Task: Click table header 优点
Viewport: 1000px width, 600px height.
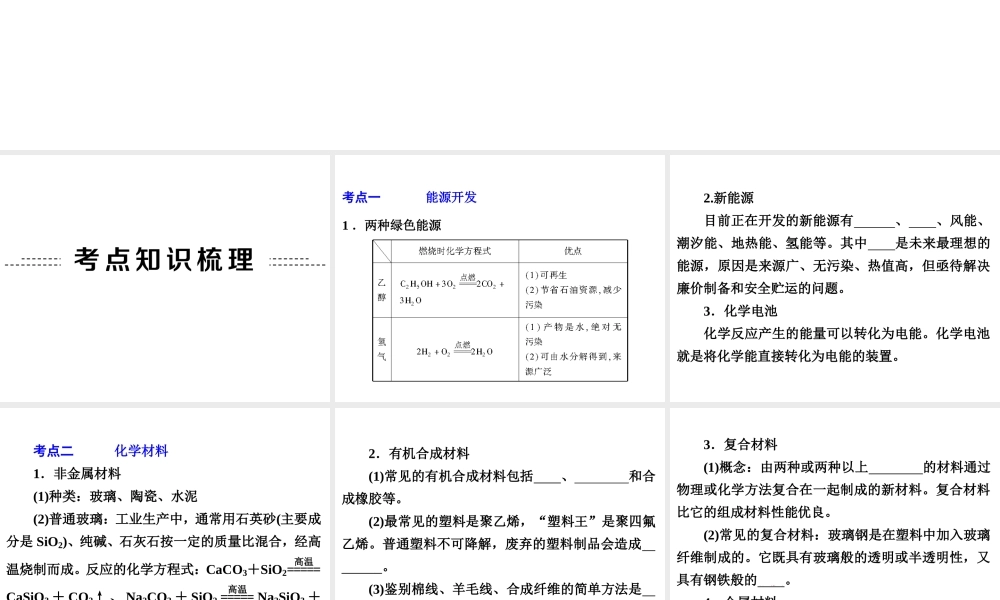Action: click(x=573, y=251)
